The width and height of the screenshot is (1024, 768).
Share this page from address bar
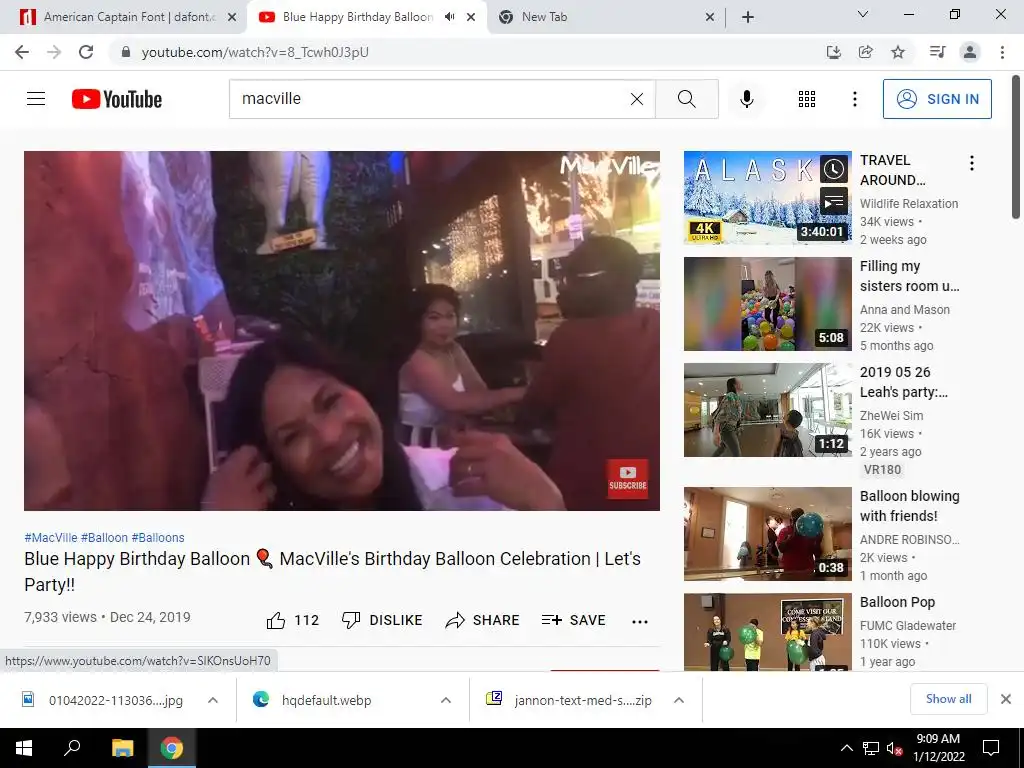click(866, 52)
